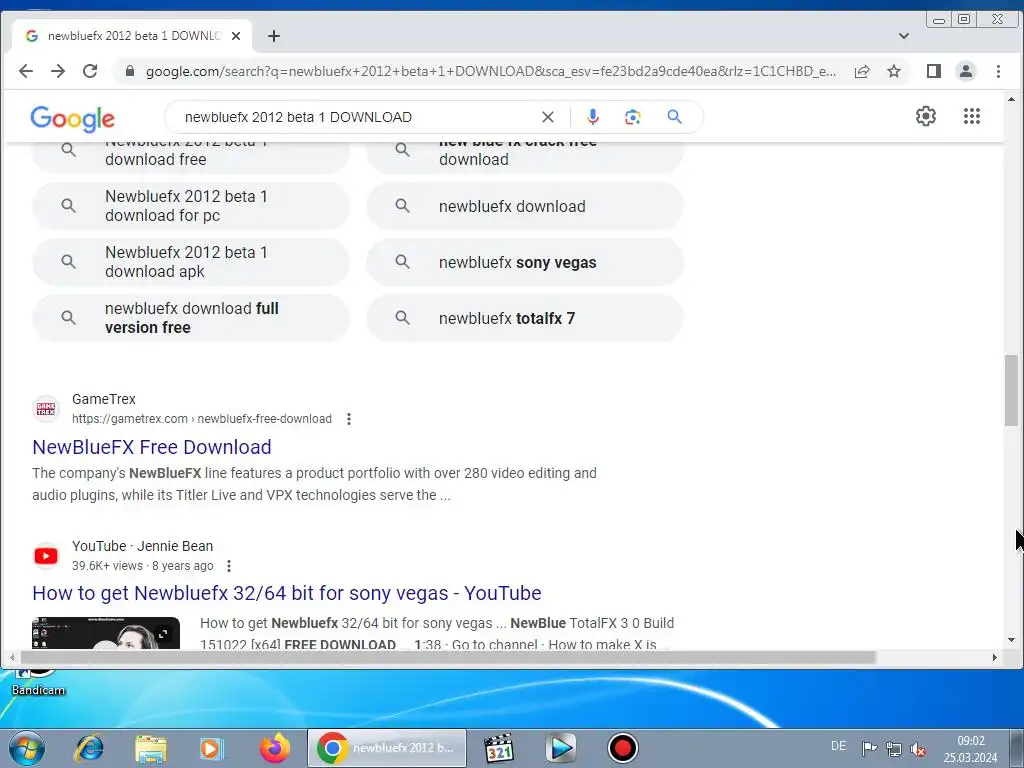Click the page scroll up arrow
Screen dimensions: 1024x768
tap(1011, 99)
